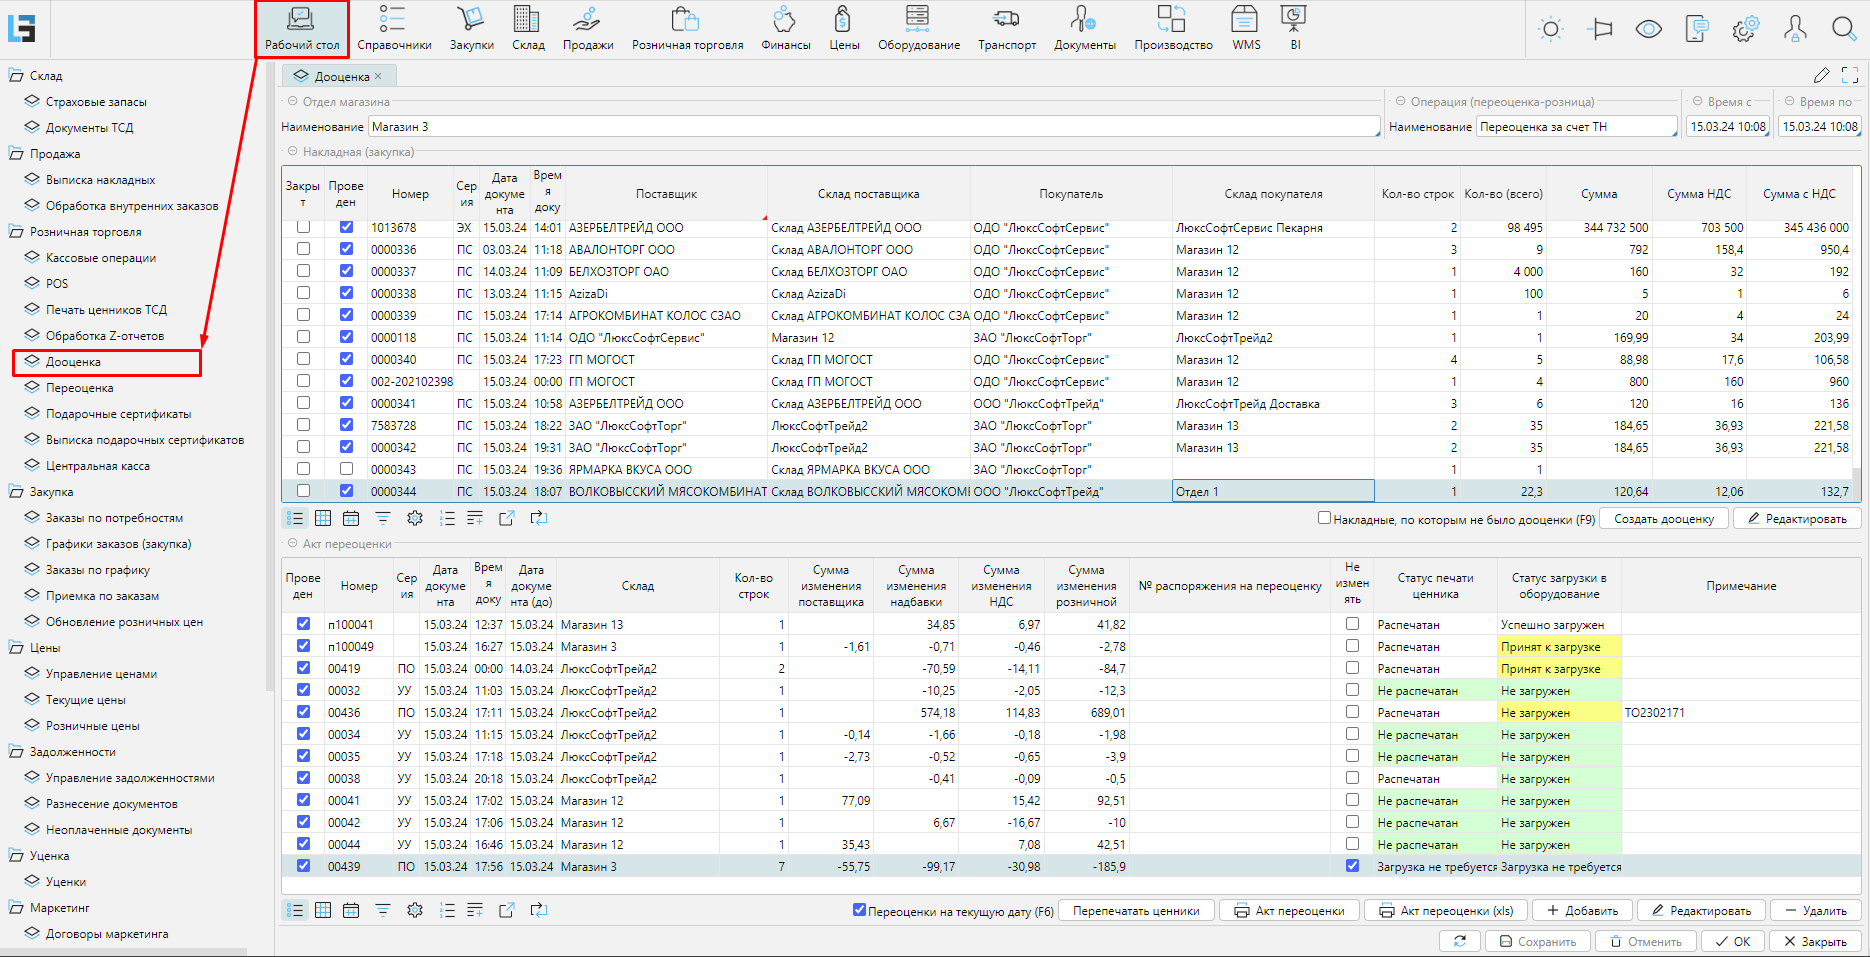Viewport: 1870px width, 957px height.
Task: Click the refresh button beside Сохранить
Action: [1459, 941]
